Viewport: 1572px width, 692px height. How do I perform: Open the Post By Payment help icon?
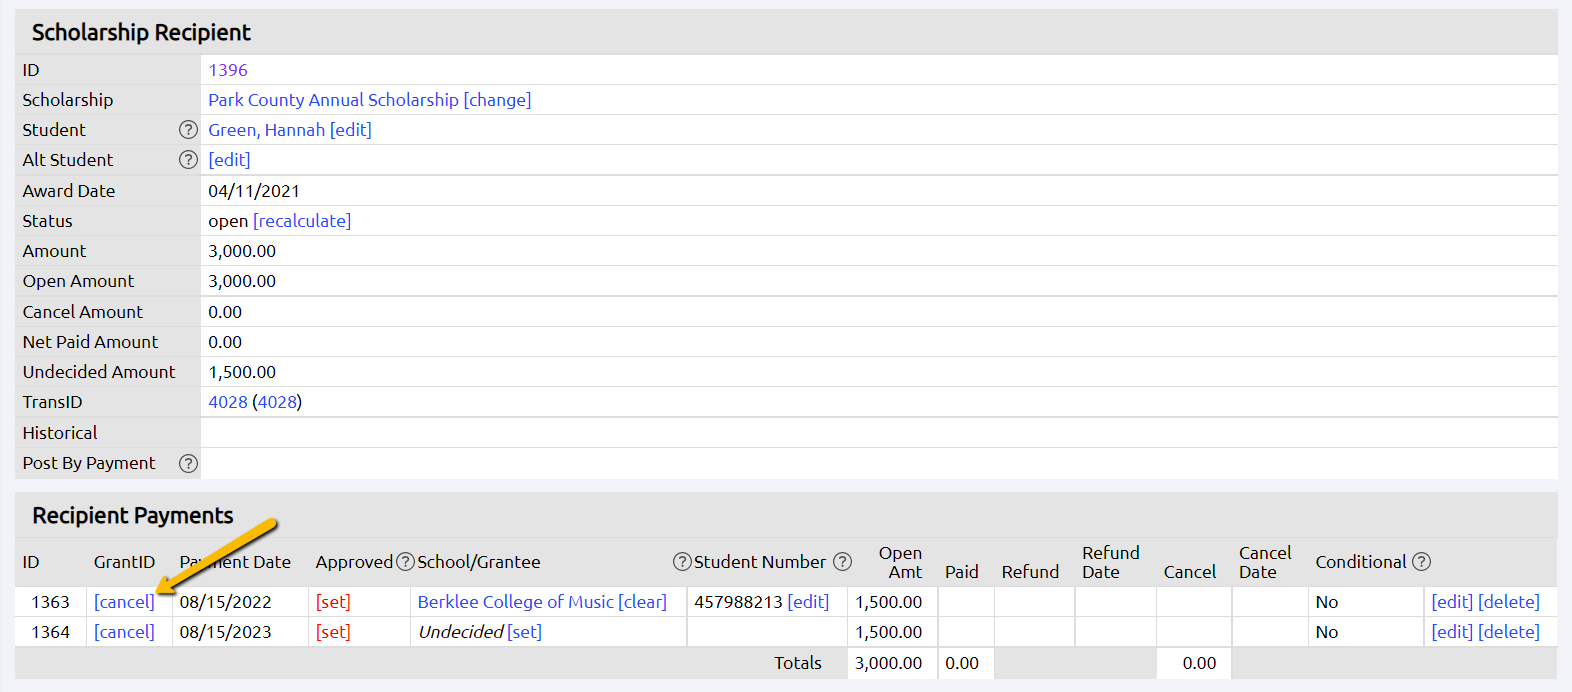pyautogui.click(x=188, y=463)
